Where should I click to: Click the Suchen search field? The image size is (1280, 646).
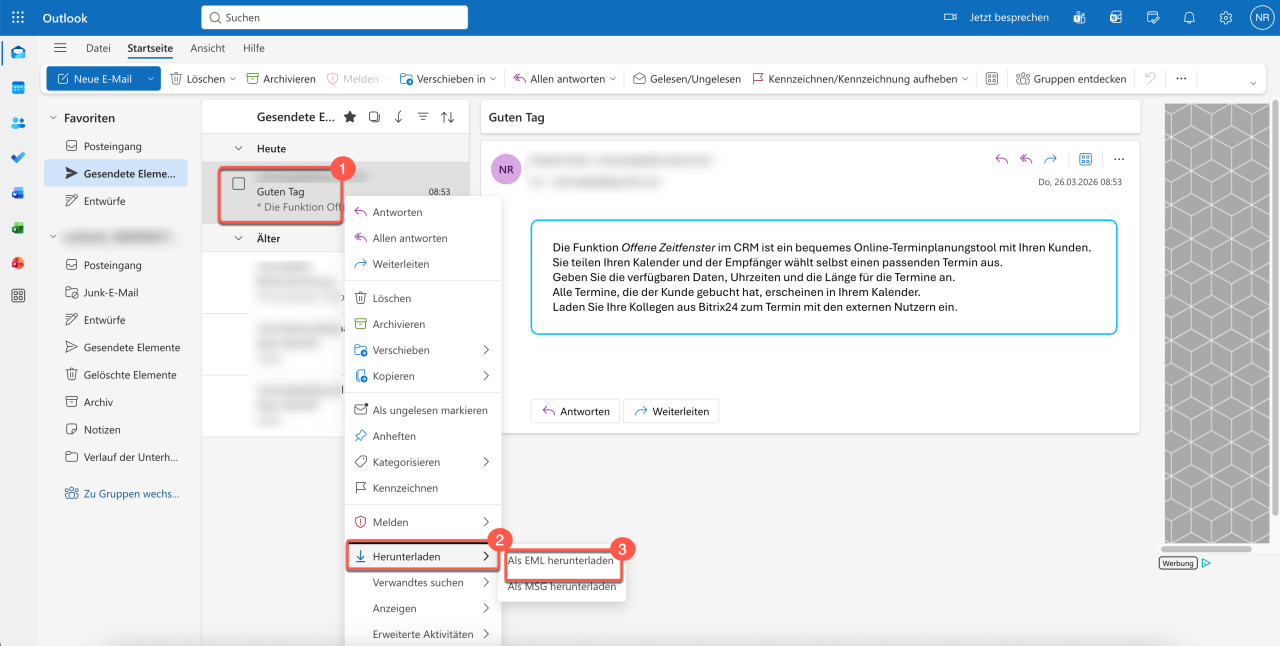point(335,18)
